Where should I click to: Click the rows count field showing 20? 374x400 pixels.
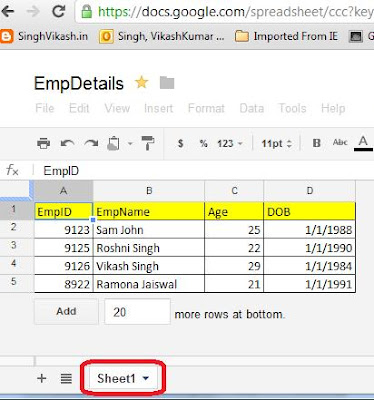(x=137, y=312)
